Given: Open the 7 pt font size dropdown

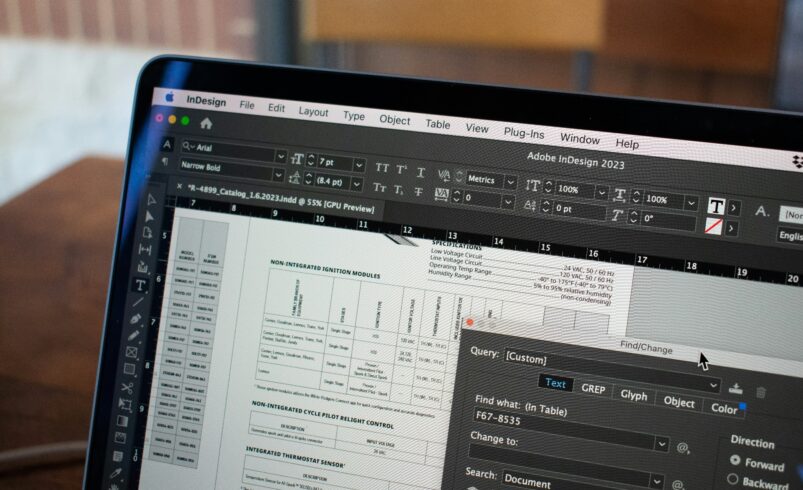Looking at the screenshot, I should click(x=359, y=165).
